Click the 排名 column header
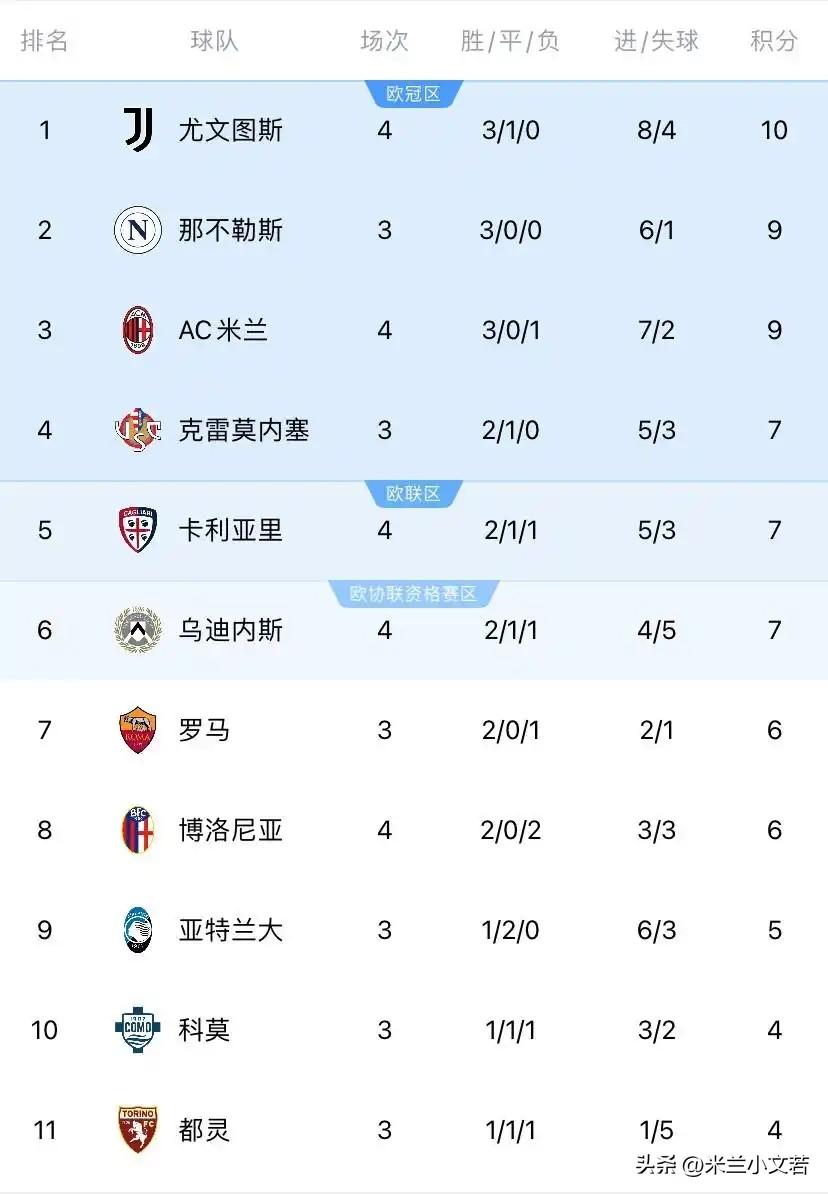The image size is (828, 1194). pos(44,40)
